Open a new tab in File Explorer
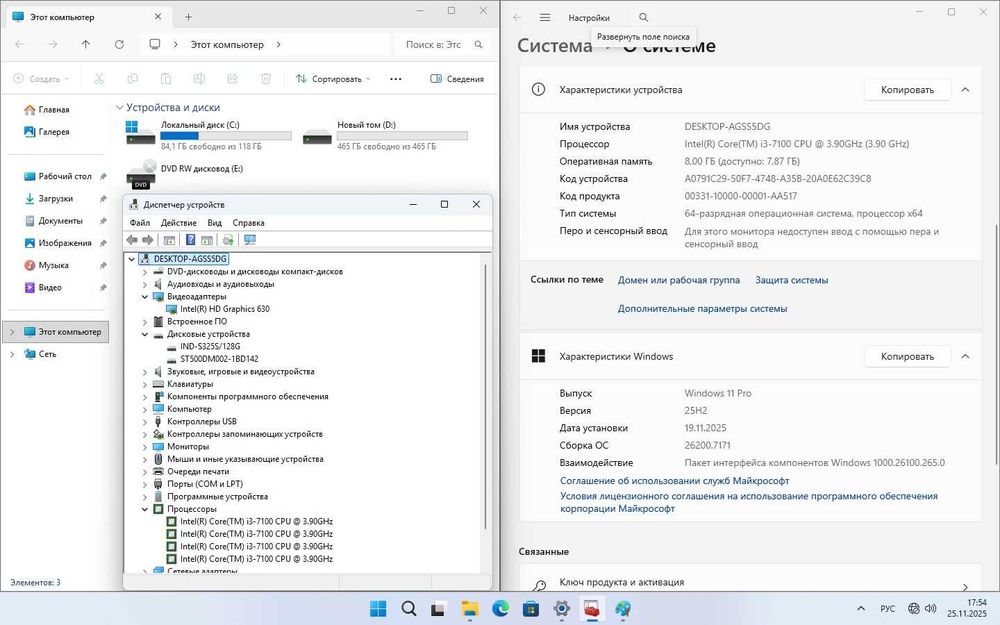1000x625 pixels. [x=188, y=17]
